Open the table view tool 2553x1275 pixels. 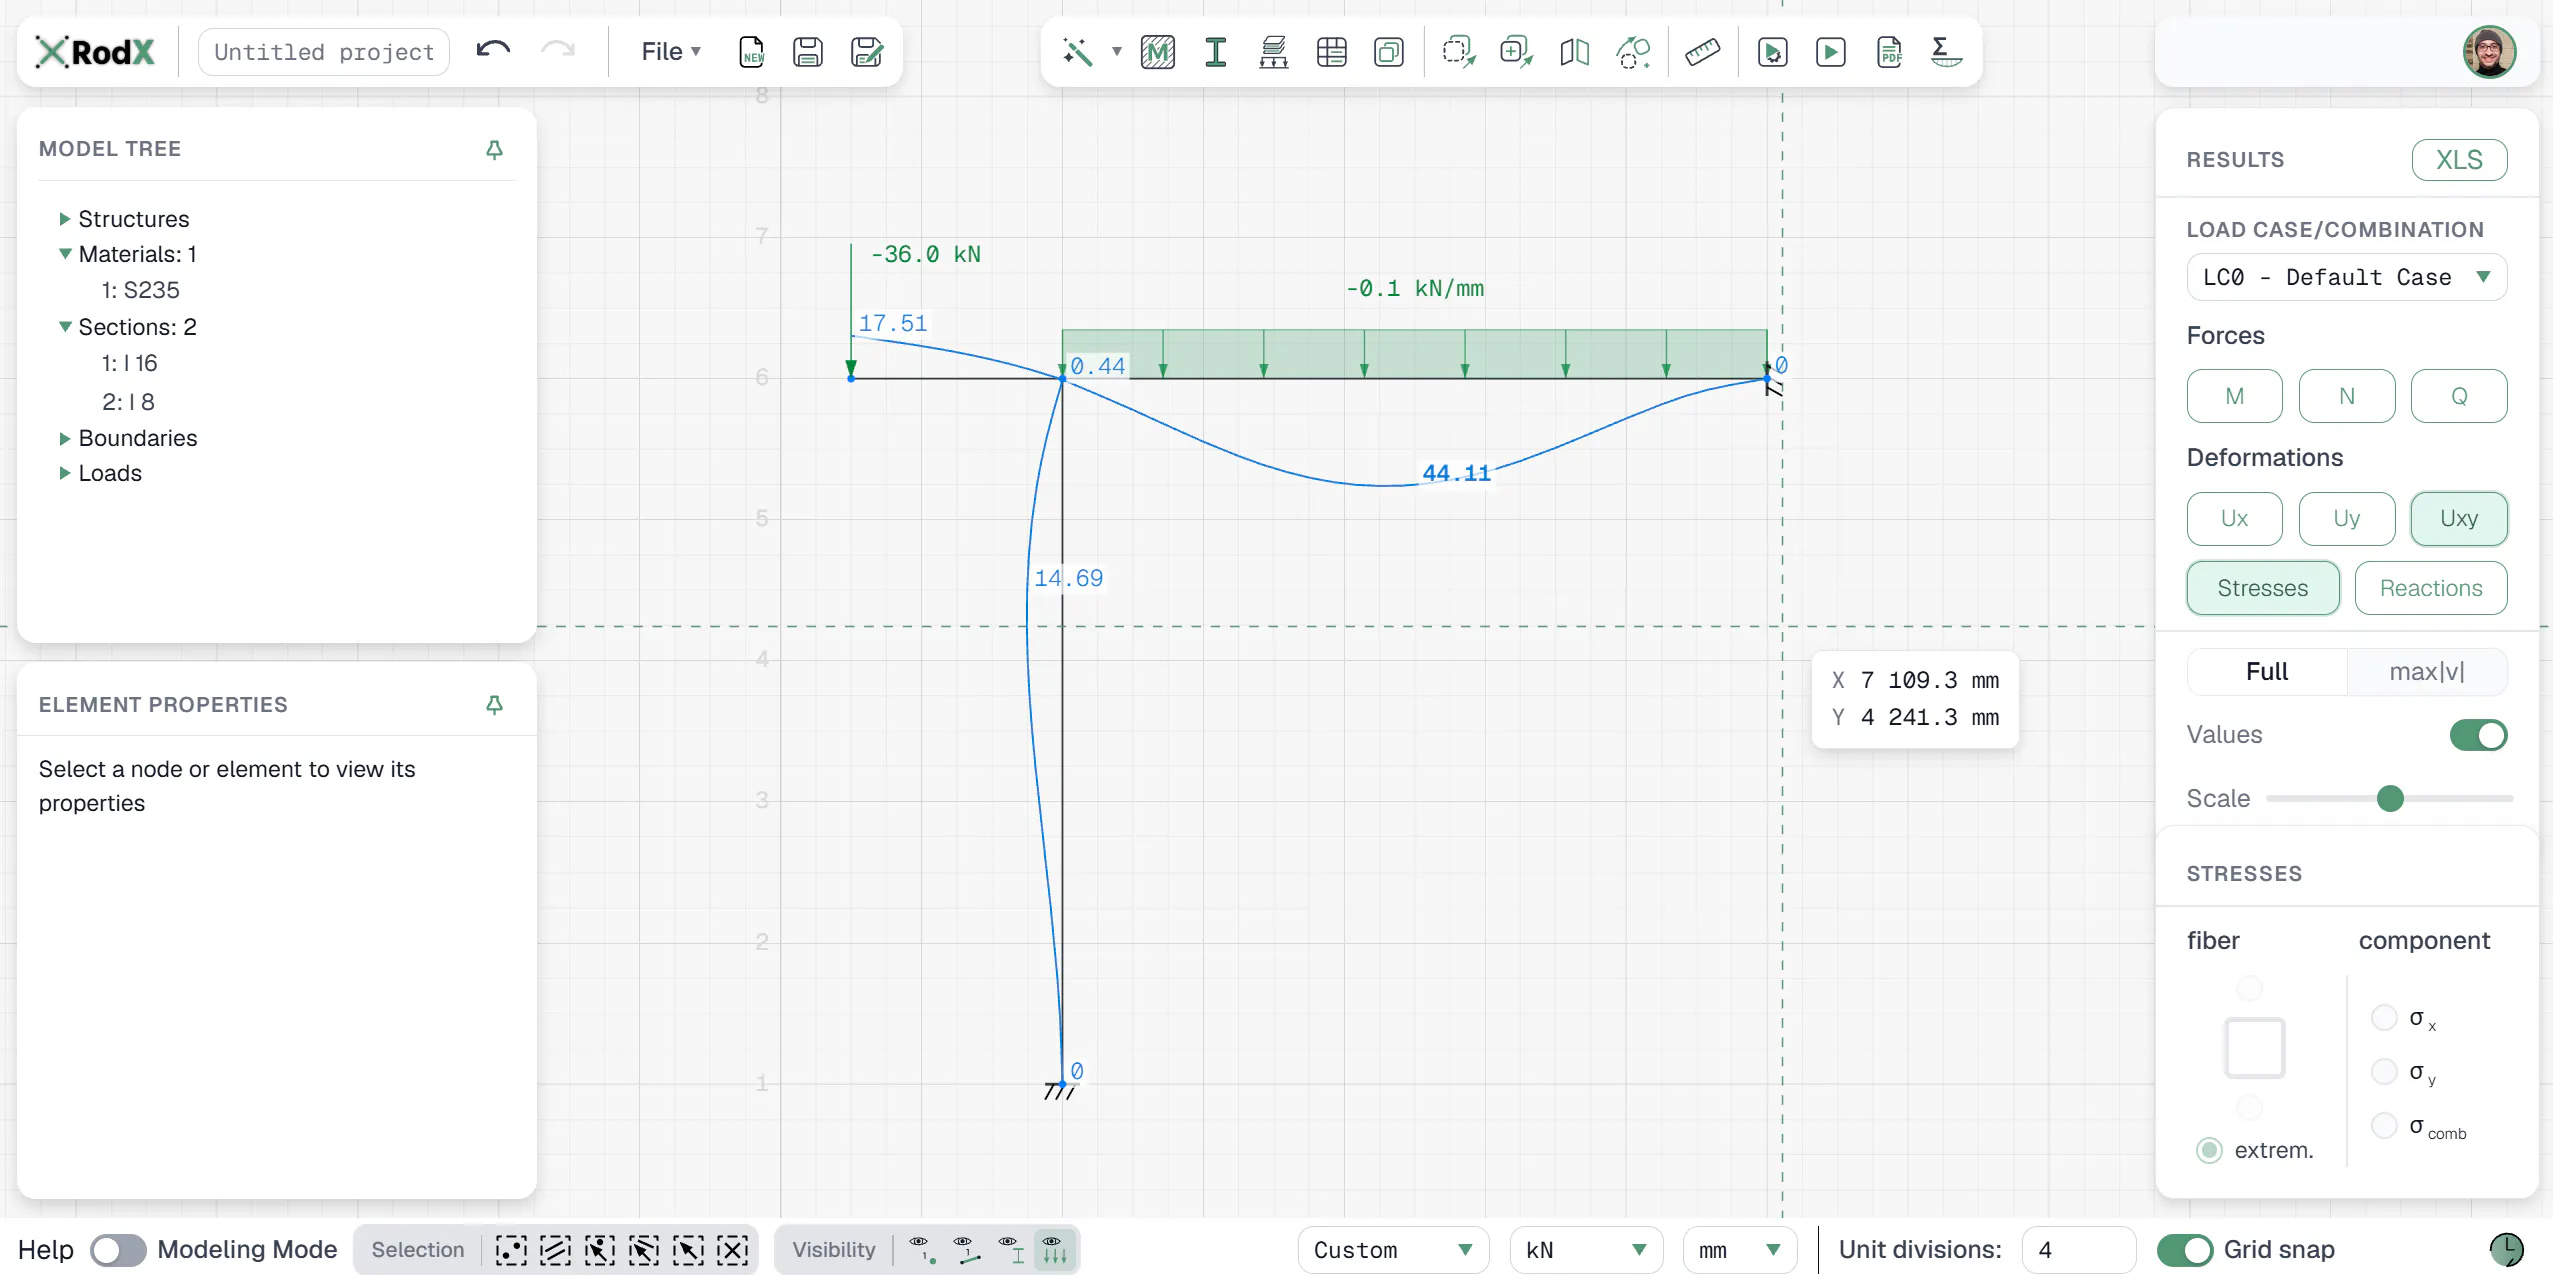coord(1331,52)
